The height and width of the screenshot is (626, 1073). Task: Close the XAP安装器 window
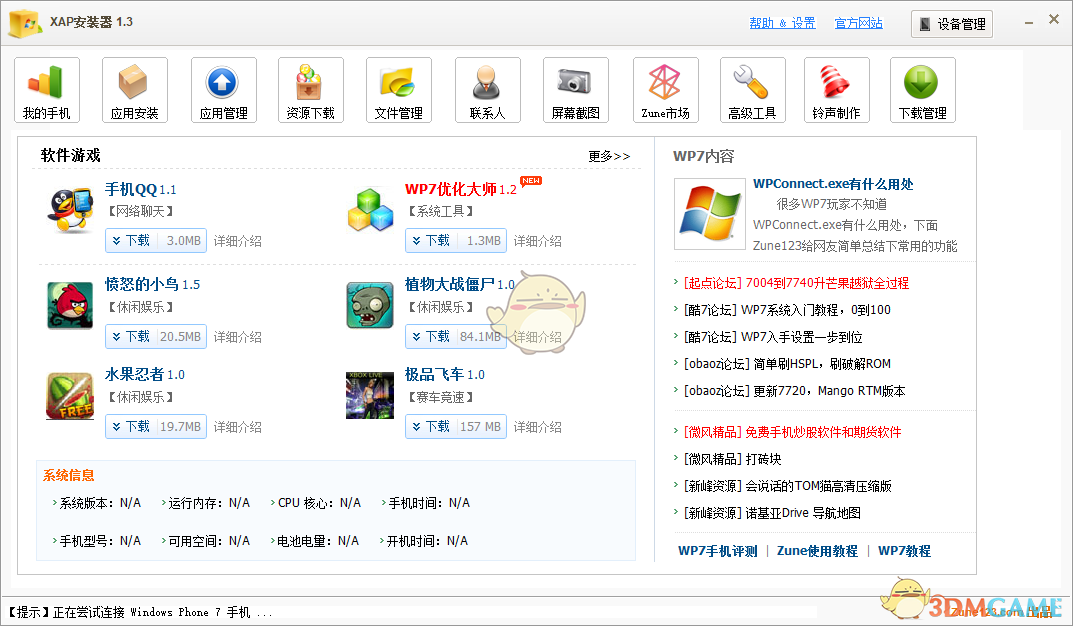(1054, 20)
